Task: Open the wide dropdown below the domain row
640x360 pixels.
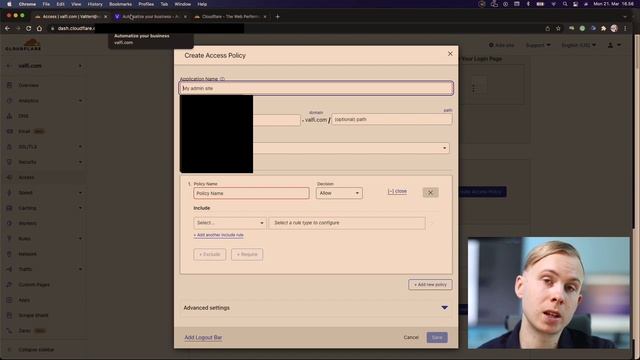Action: coord(351,148)
